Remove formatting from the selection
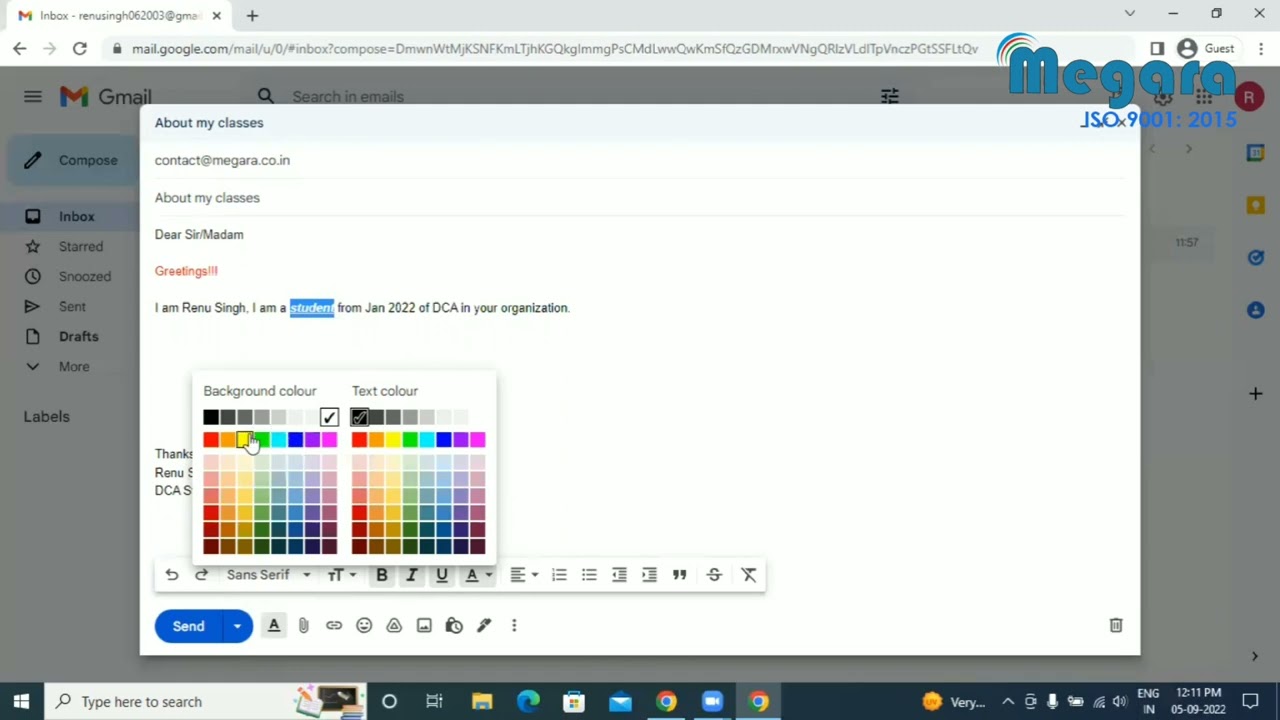 pos(749,575)
